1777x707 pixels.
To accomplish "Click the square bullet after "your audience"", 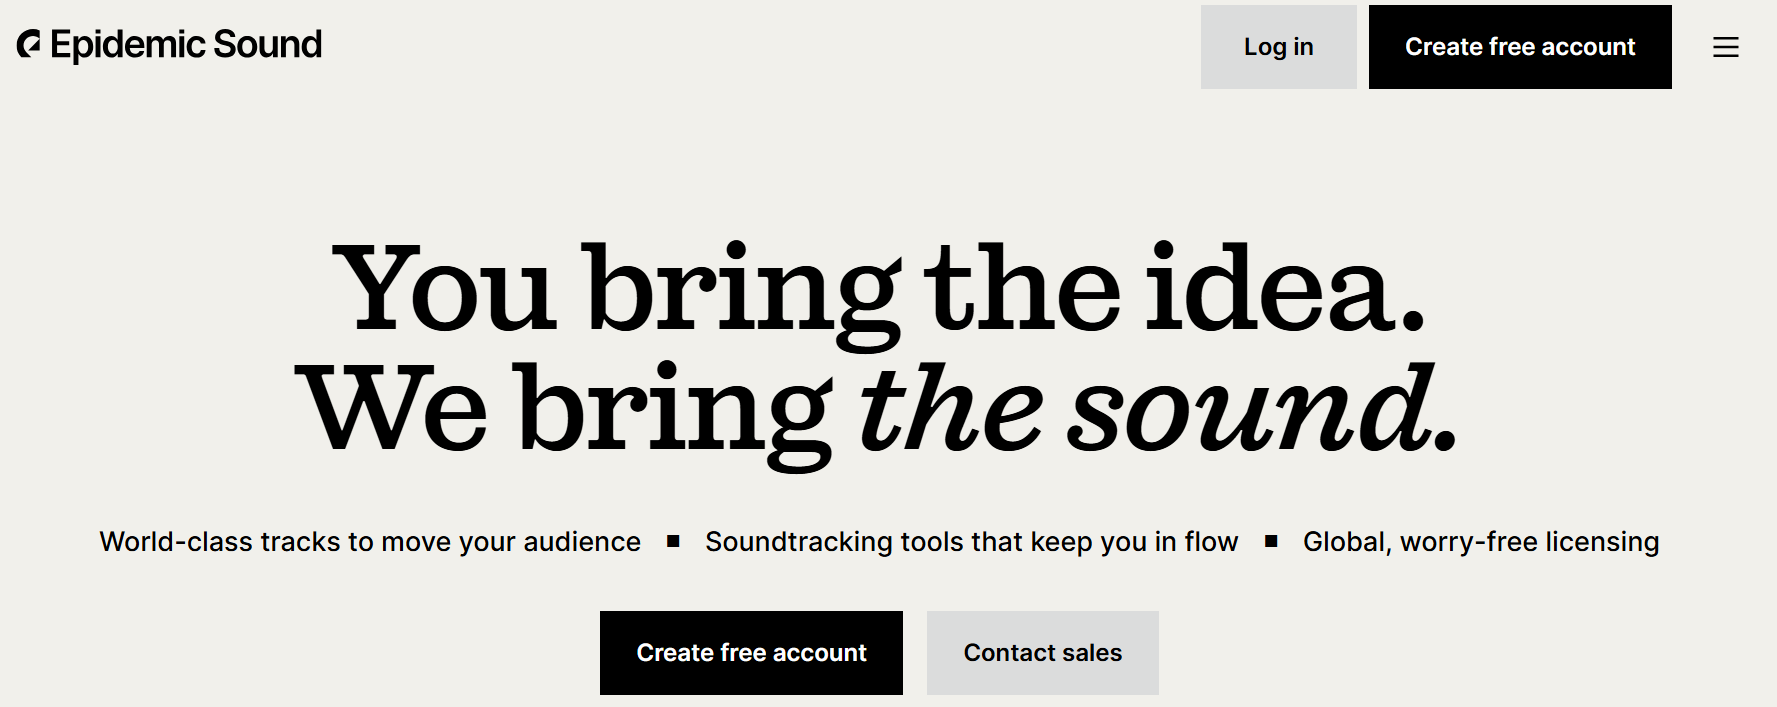I will tap(673, 541).
